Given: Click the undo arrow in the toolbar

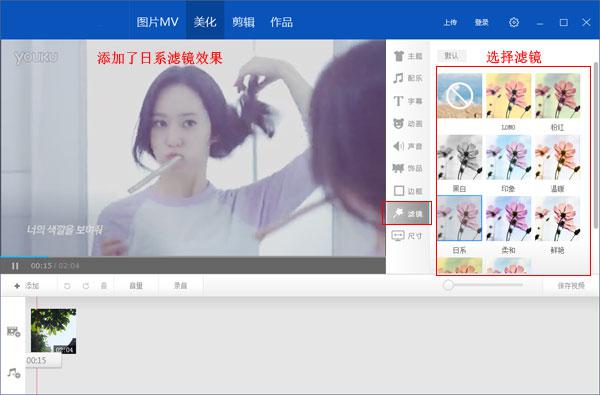Looking at the screenshot, I should tap(67, 286).
